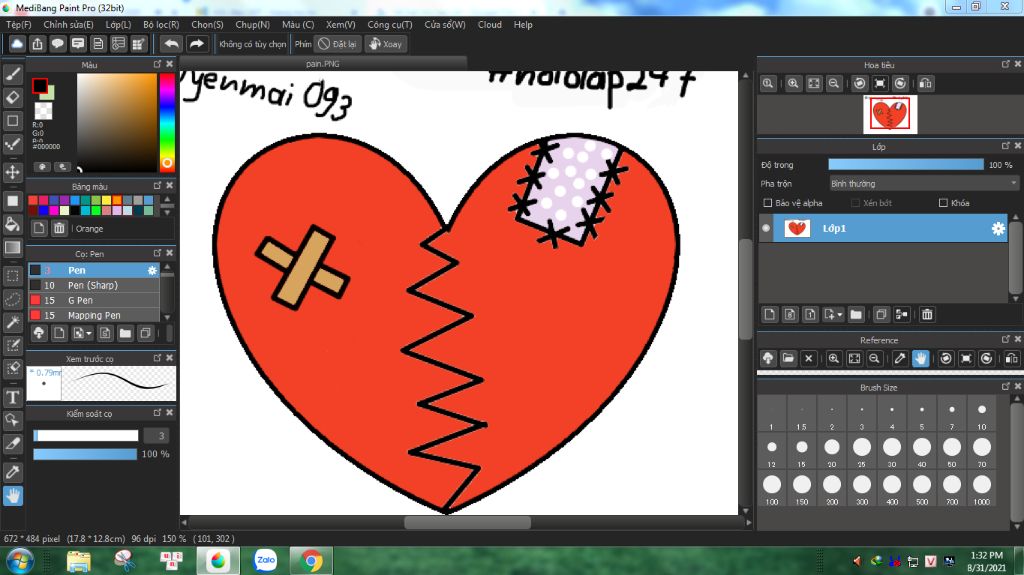
Task: Pick the Reference panel eyedropper
Action: tap(900, 358)
